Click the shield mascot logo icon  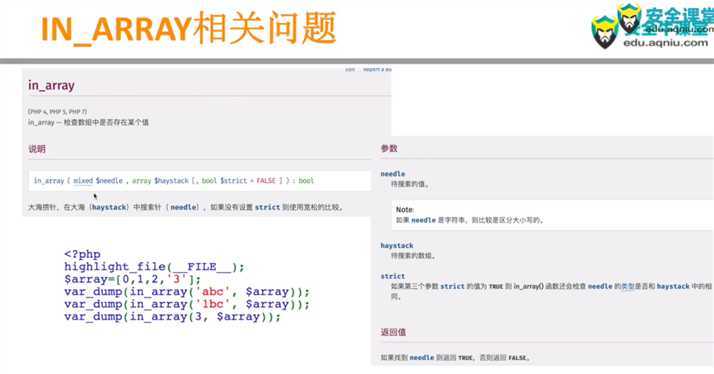pos(605,32)
